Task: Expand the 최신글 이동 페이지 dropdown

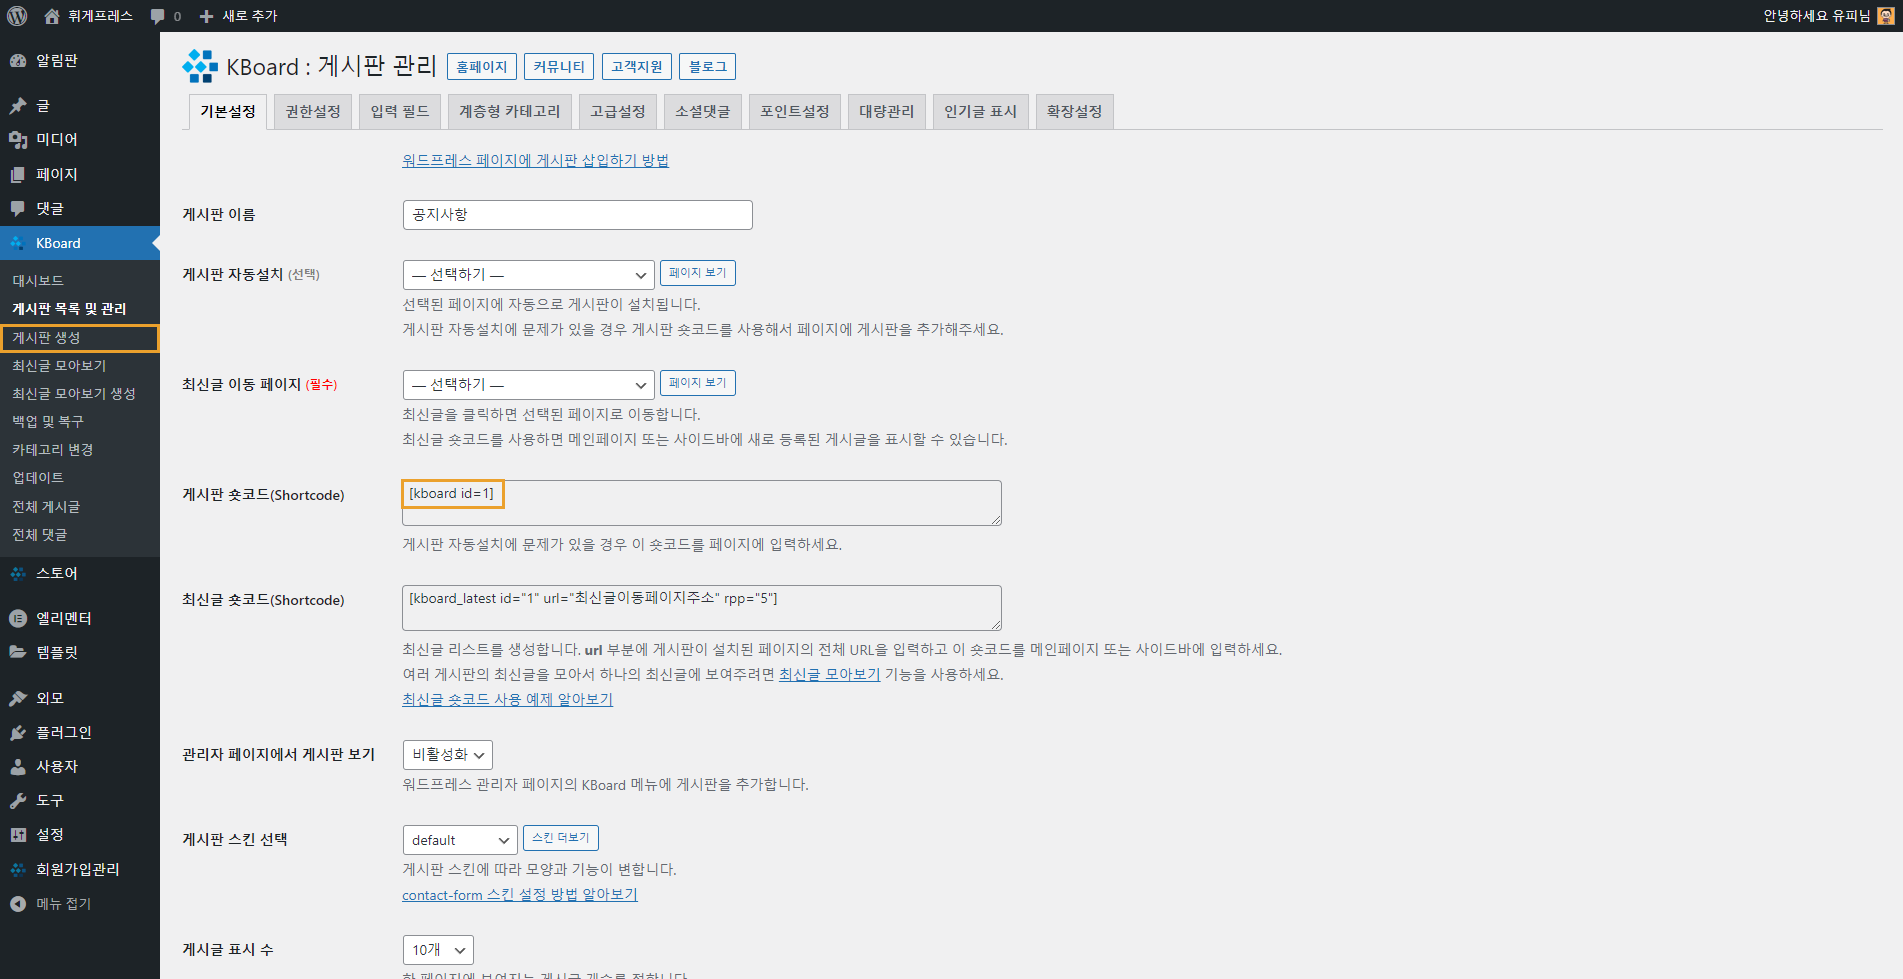Action: [x=528, y=384]
